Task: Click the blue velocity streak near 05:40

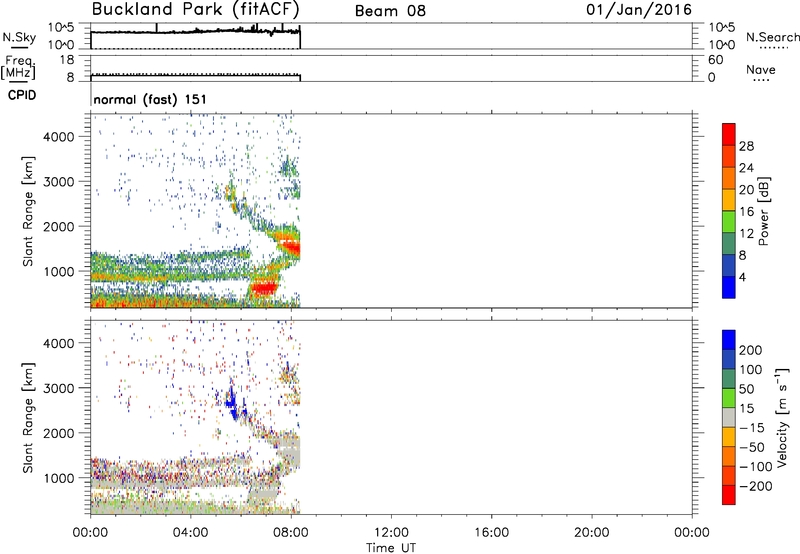Action: [232, 400]
